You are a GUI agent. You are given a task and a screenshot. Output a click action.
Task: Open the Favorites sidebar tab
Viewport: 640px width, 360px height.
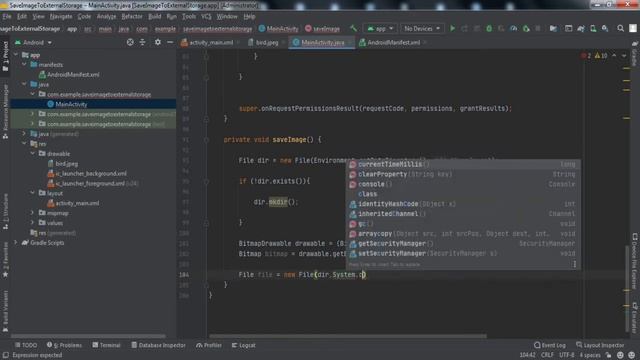click(x=5, y=260)
